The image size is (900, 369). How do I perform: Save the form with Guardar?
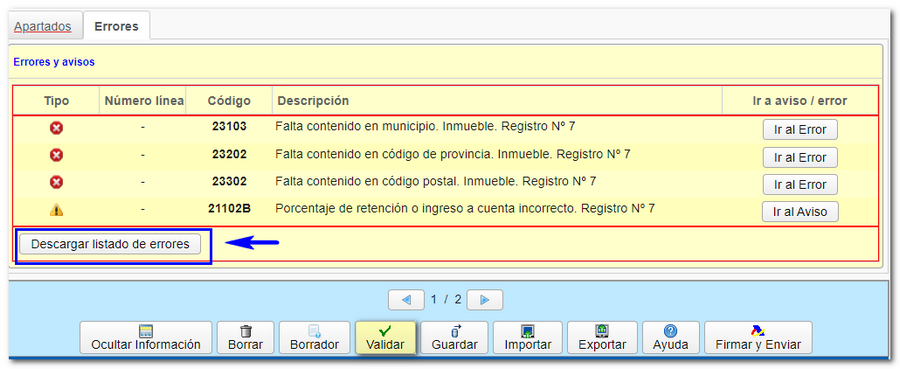point(455,337)
